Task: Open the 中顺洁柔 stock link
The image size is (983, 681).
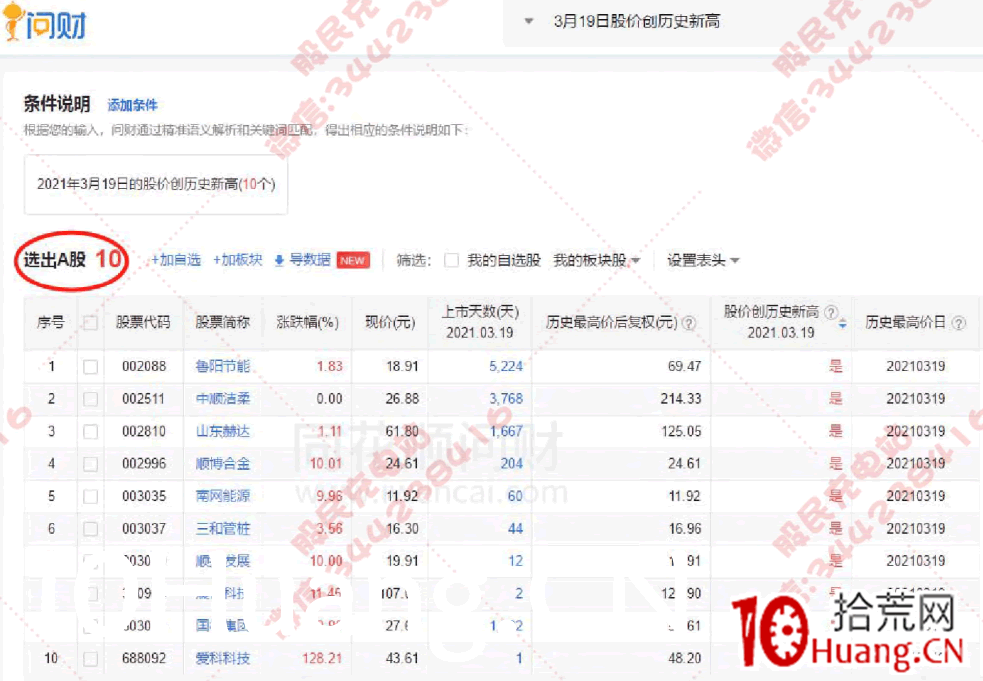Action: pyautogui.click(x=223, y=399)
